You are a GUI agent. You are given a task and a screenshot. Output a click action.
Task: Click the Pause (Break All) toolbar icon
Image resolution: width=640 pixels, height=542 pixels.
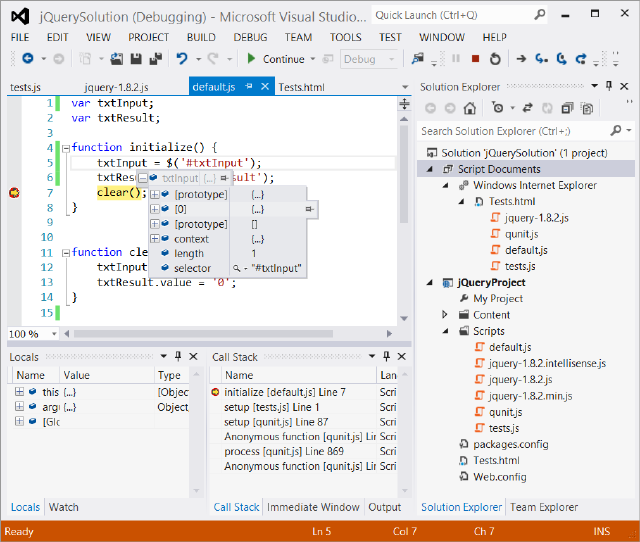click(x=456, y=59)
